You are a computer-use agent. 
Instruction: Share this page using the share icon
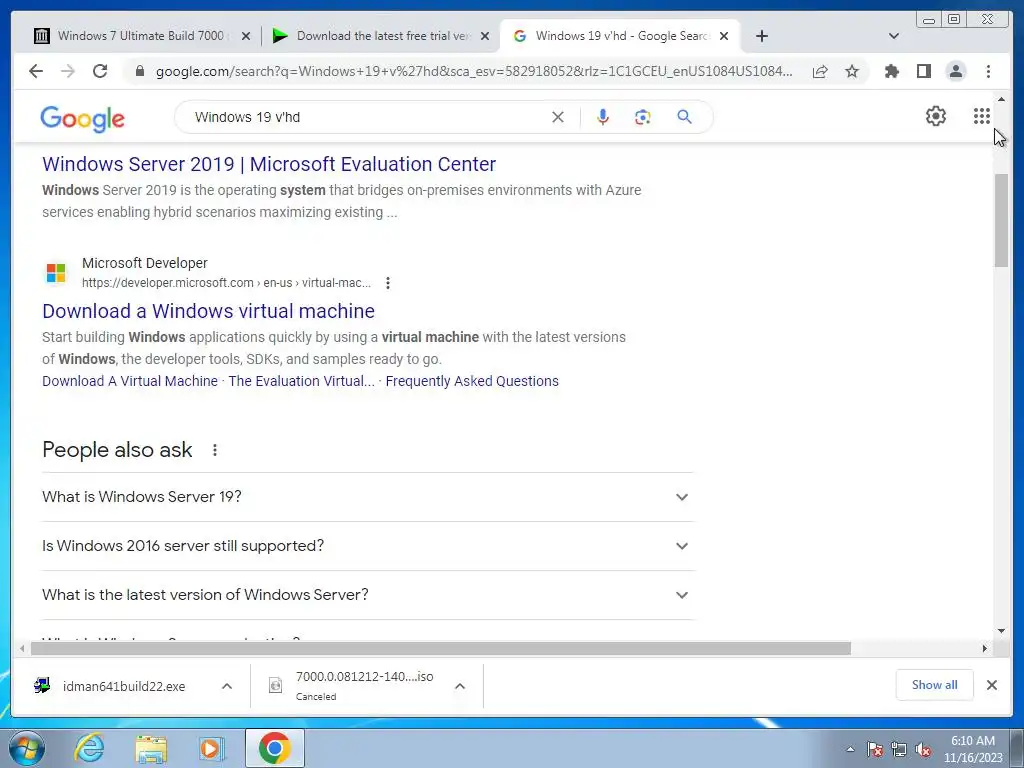coord(820,71)
